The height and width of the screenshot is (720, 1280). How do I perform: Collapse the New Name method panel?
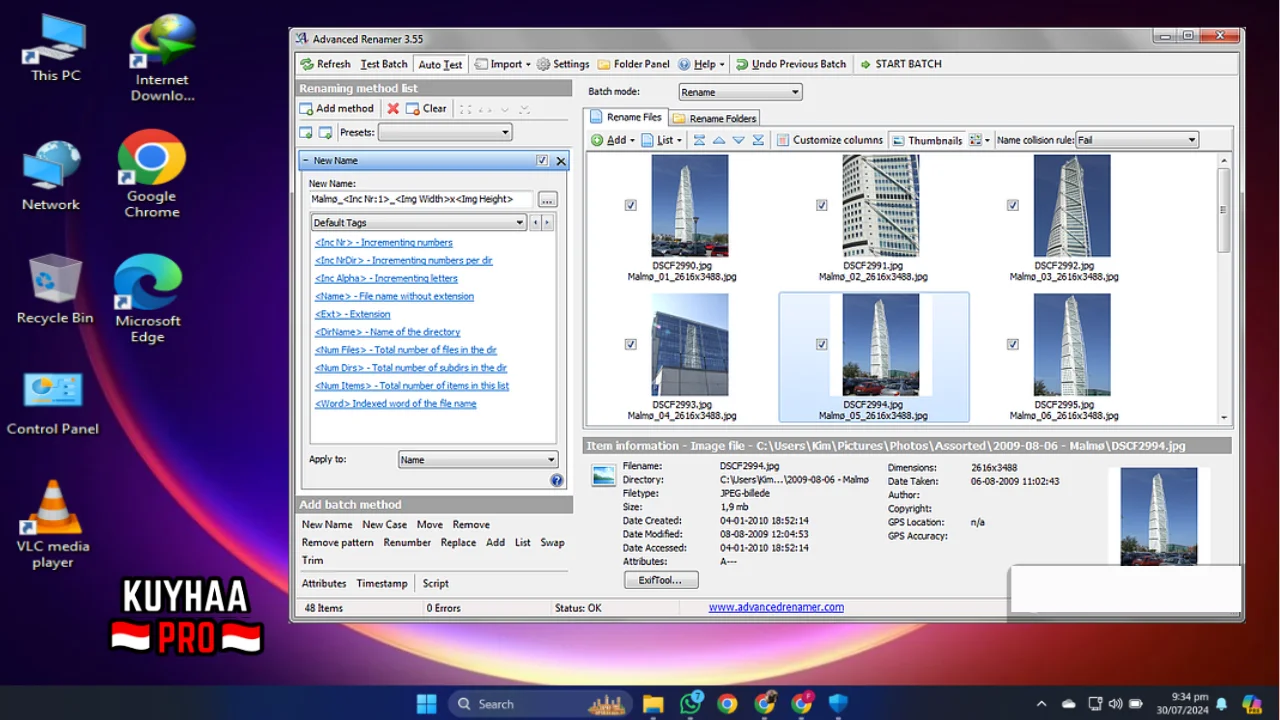tap(306, 161)
